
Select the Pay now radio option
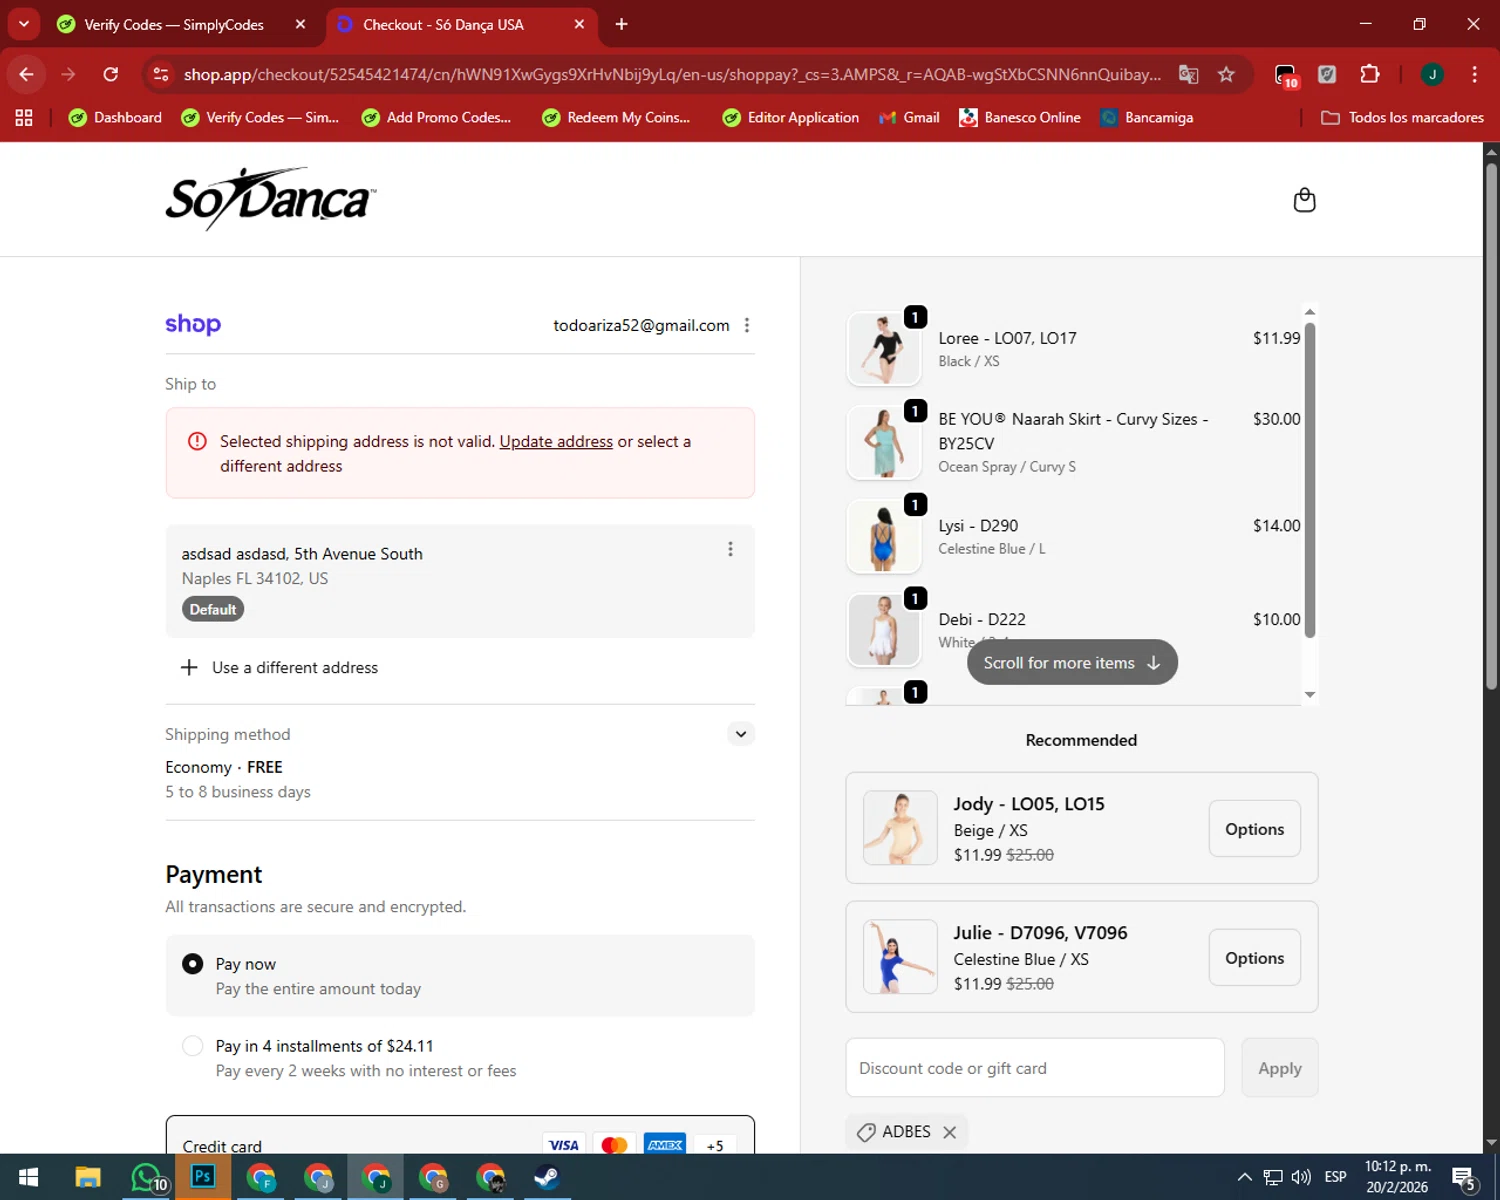click(193, 964)
